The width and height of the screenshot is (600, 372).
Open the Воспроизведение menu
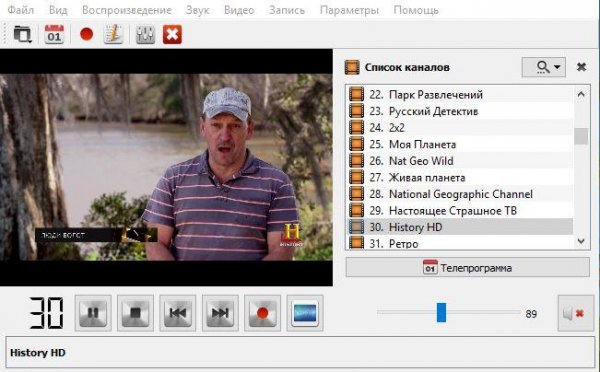coord(127,10)
